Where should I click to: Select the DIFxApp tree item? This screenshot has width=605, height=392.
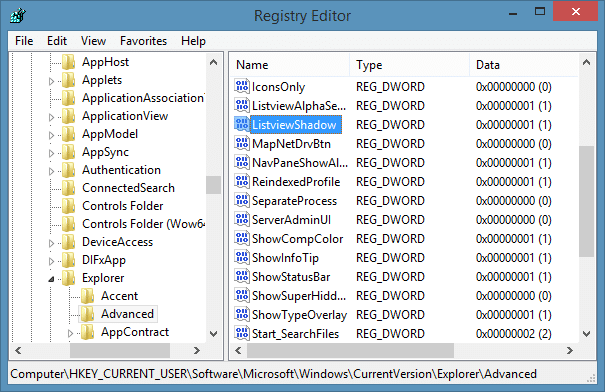(x=104, y=260)
